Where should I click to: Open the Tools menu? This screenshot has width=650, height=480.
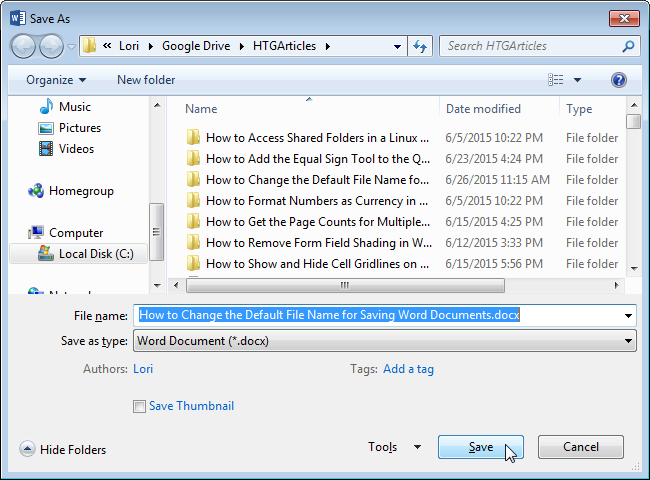coord(394,447)
